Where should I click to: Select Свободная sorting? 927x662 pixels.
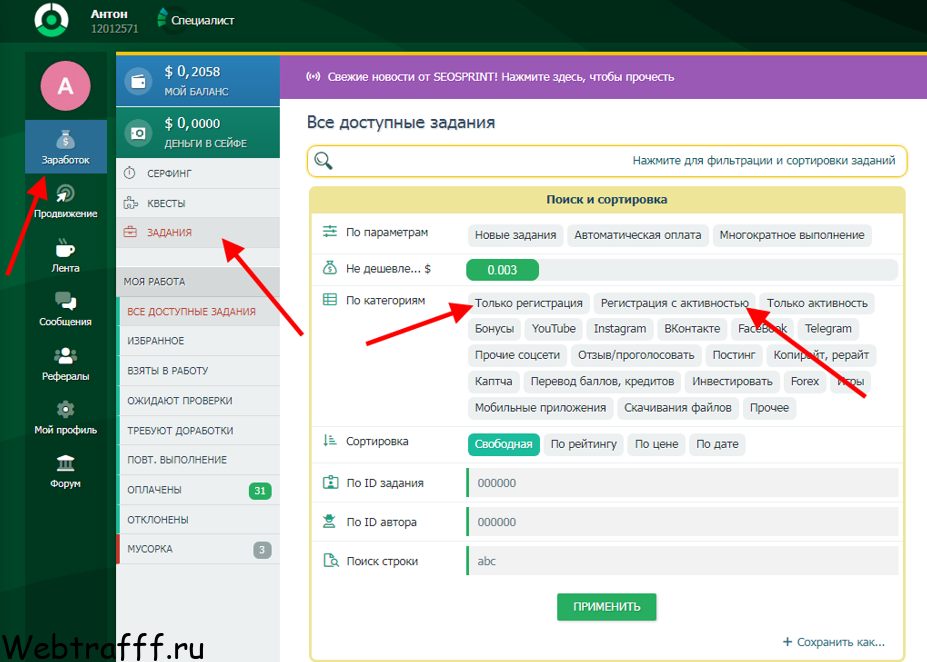[x=504, y=444]
